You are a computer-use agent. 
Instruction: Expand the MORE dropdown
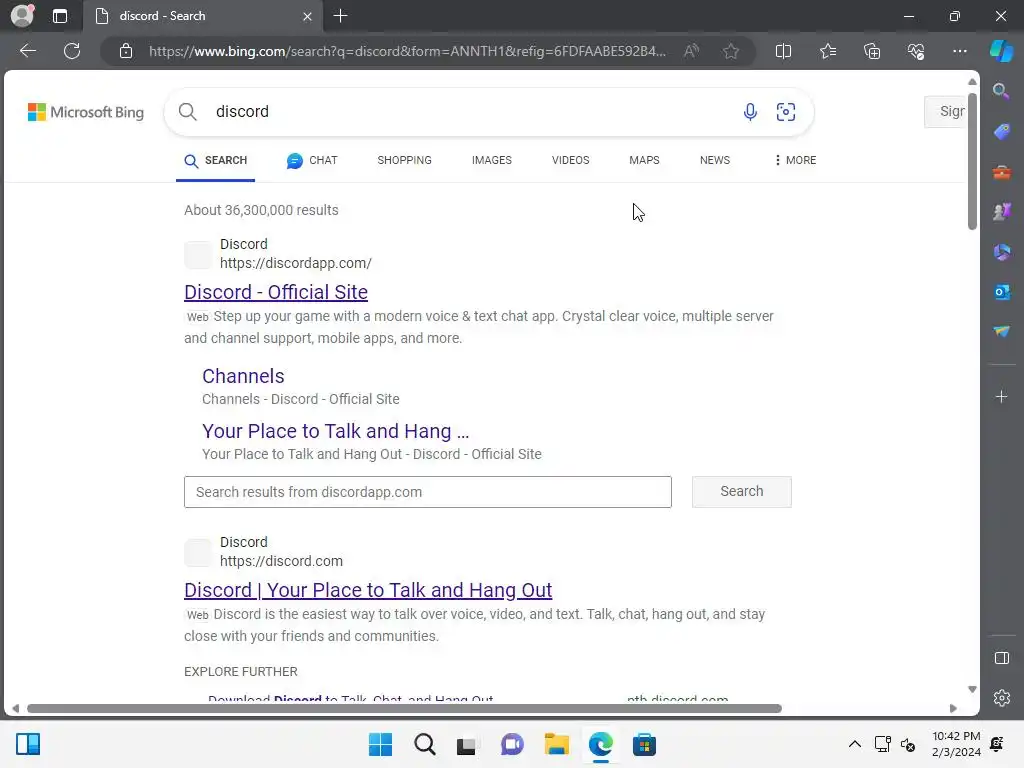tap(795, 161)
